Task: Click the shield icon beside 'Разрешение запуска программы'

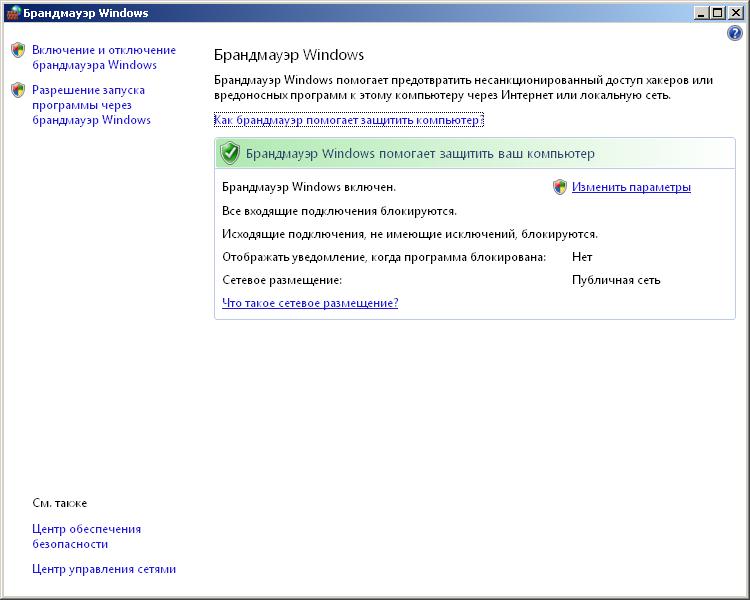Action: [x=18, y=89]
